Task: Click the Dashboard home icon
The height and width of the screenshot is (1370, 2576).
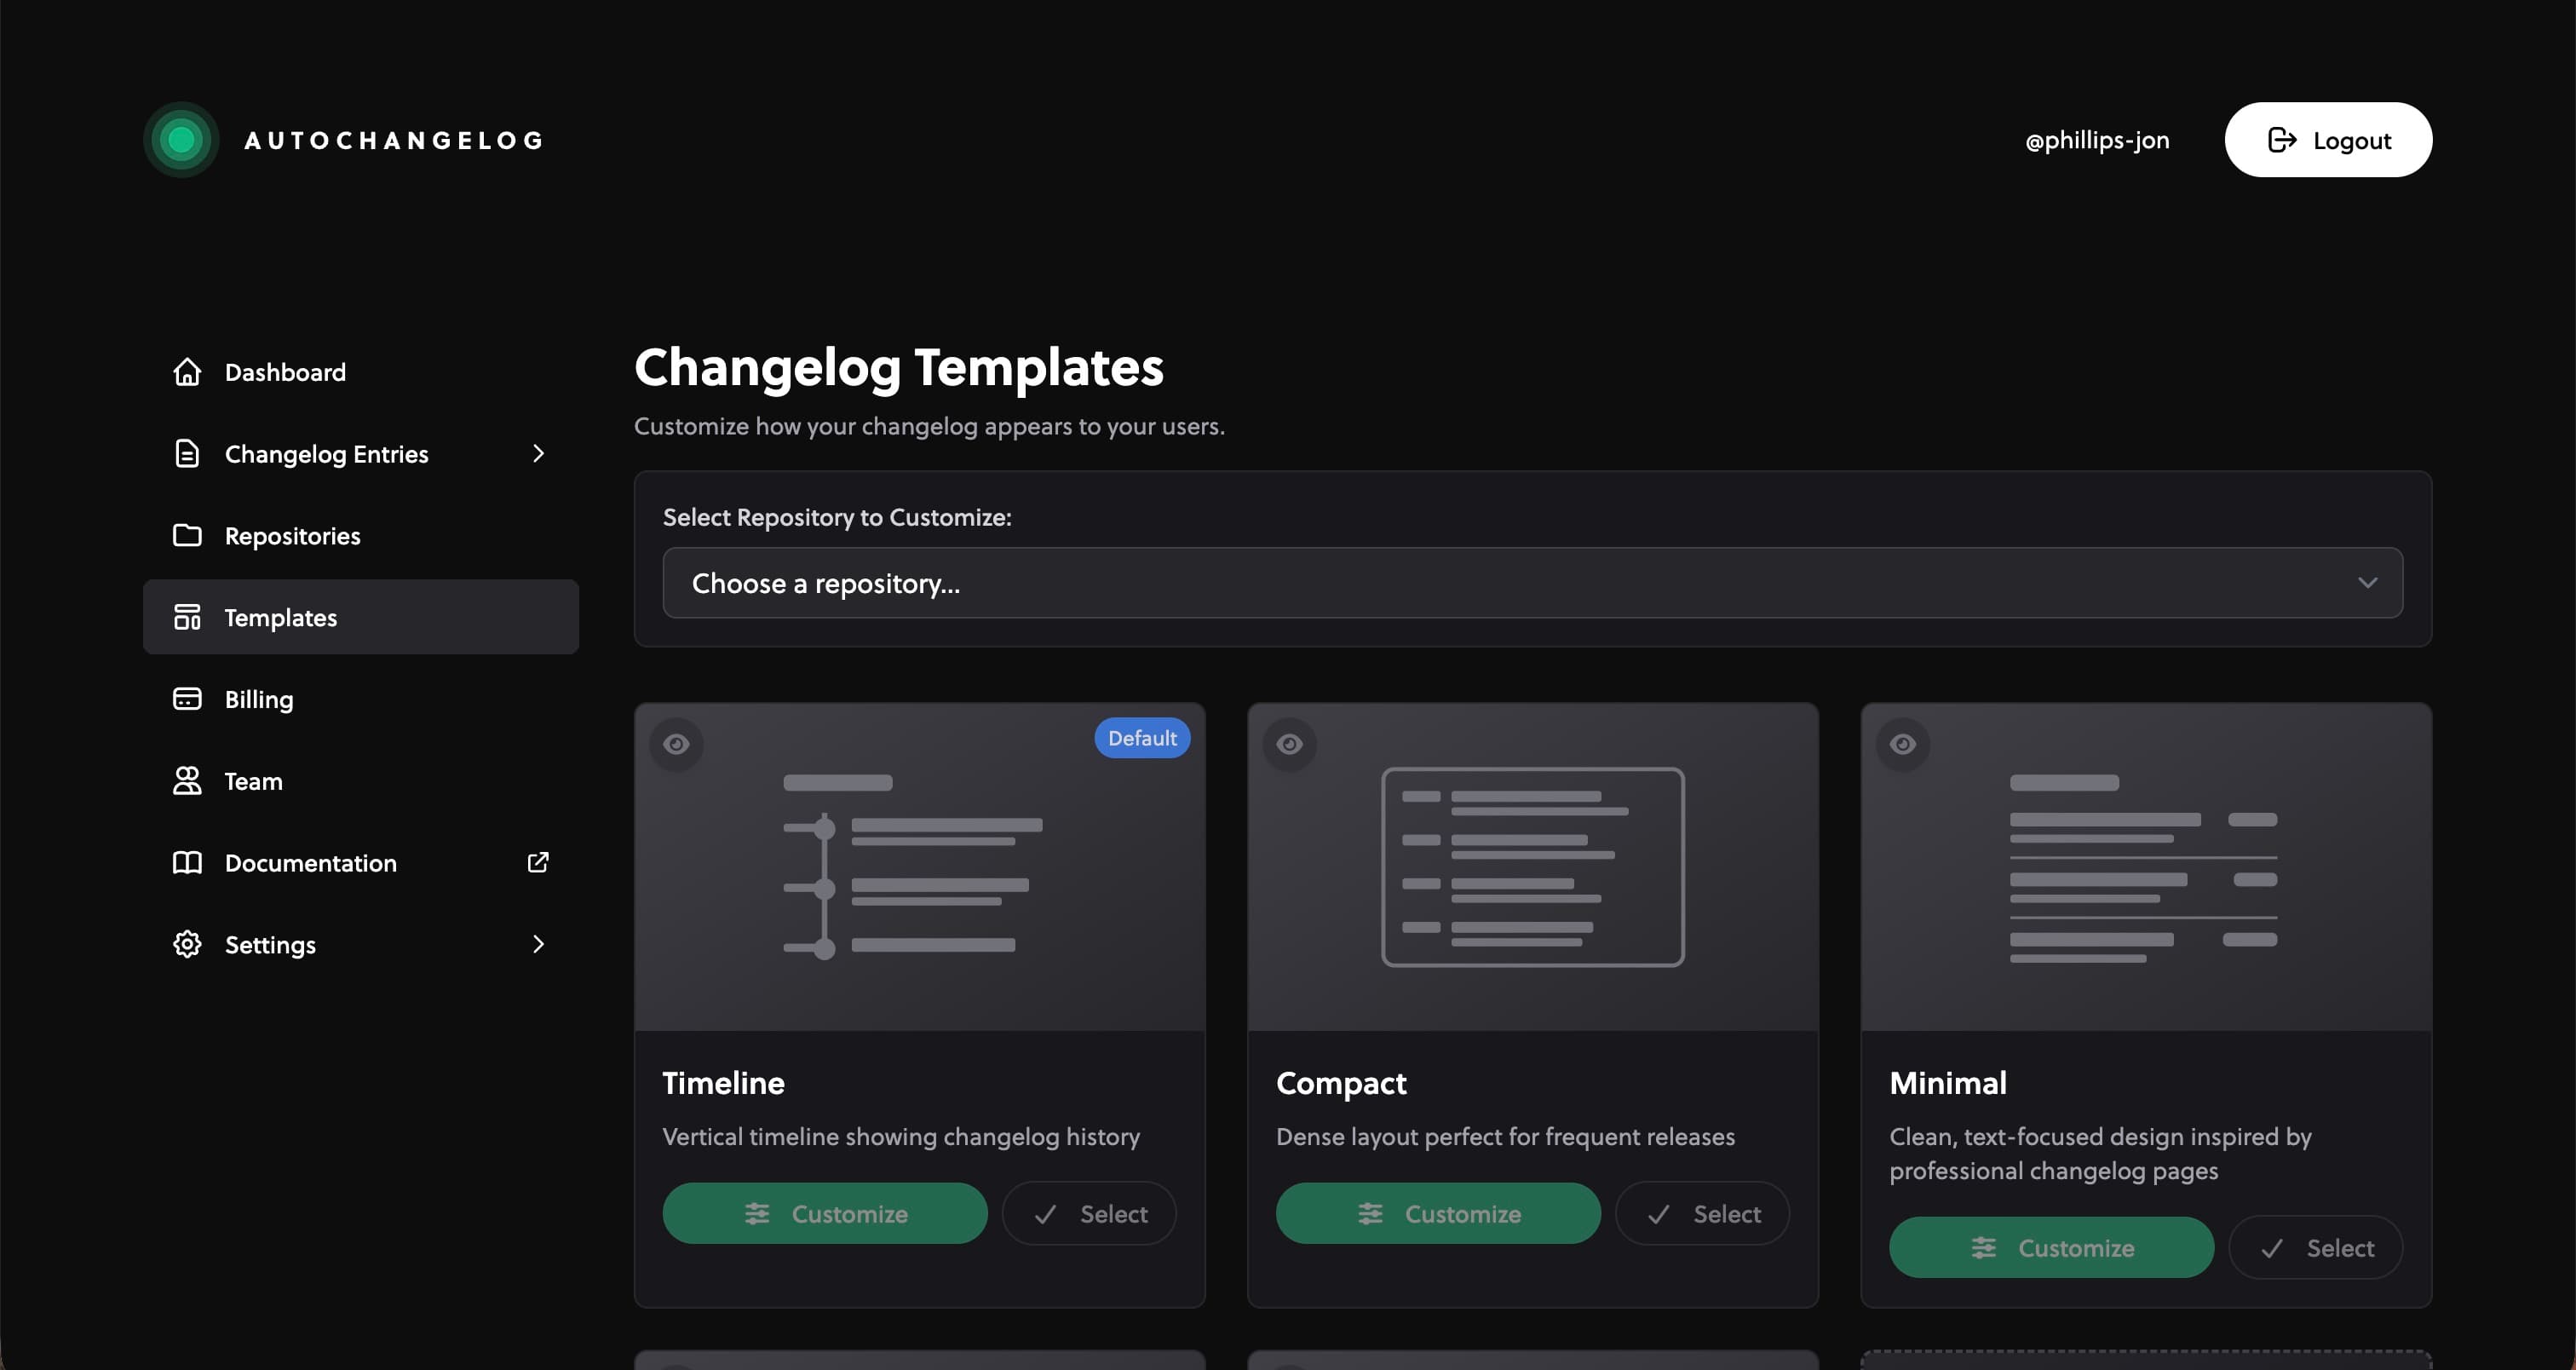Action: coord(187,372)
